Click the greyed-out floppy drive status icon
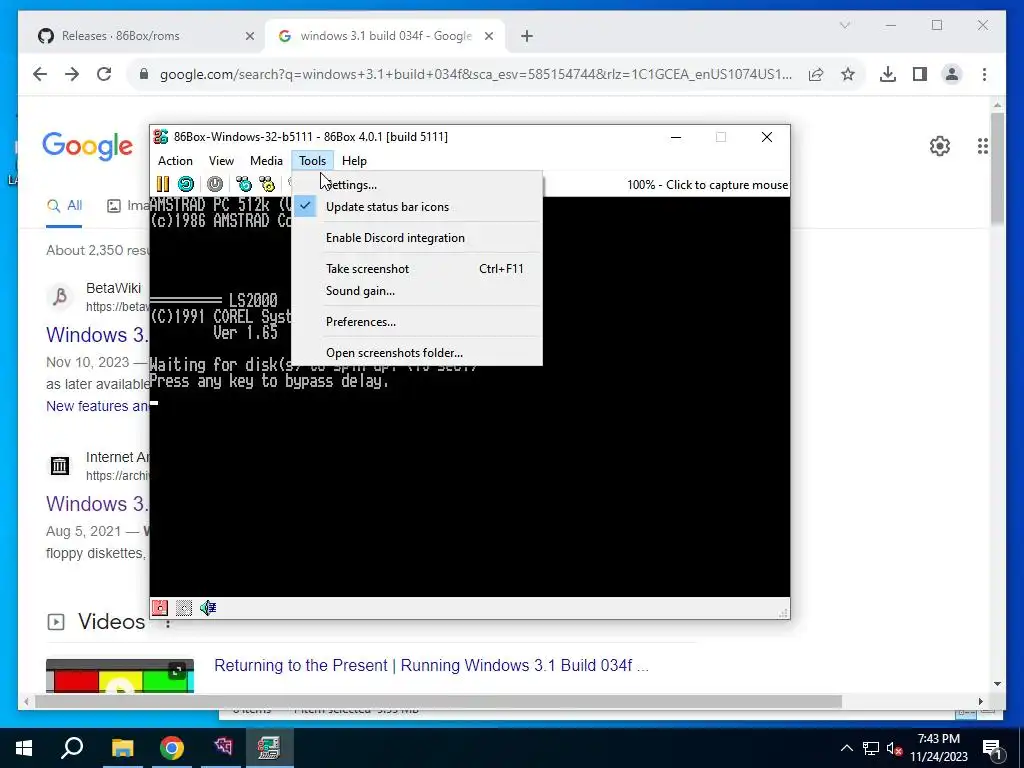Screen dimensions: 1024x768 184,608
